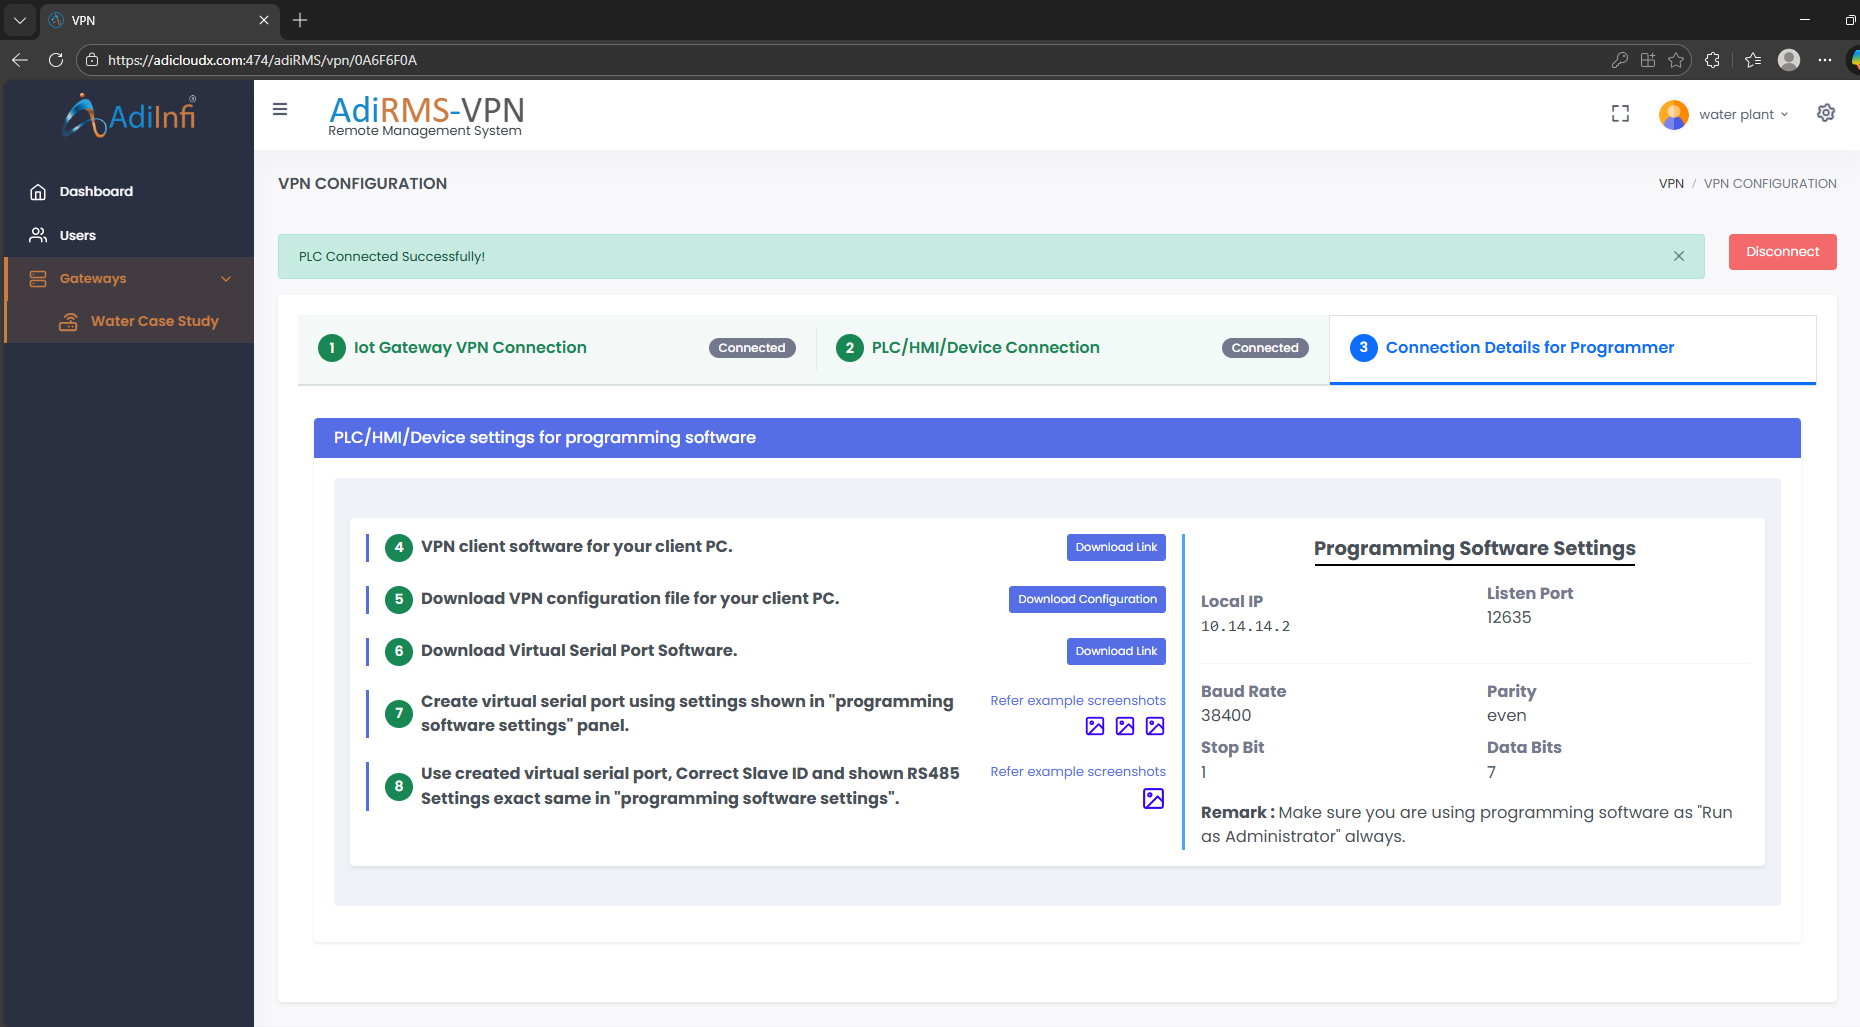Screen dimensions: 1860x1027
Task: Open the browser tab list dropdown arrow
Action: pyautogui.click(x=19, y=20)
